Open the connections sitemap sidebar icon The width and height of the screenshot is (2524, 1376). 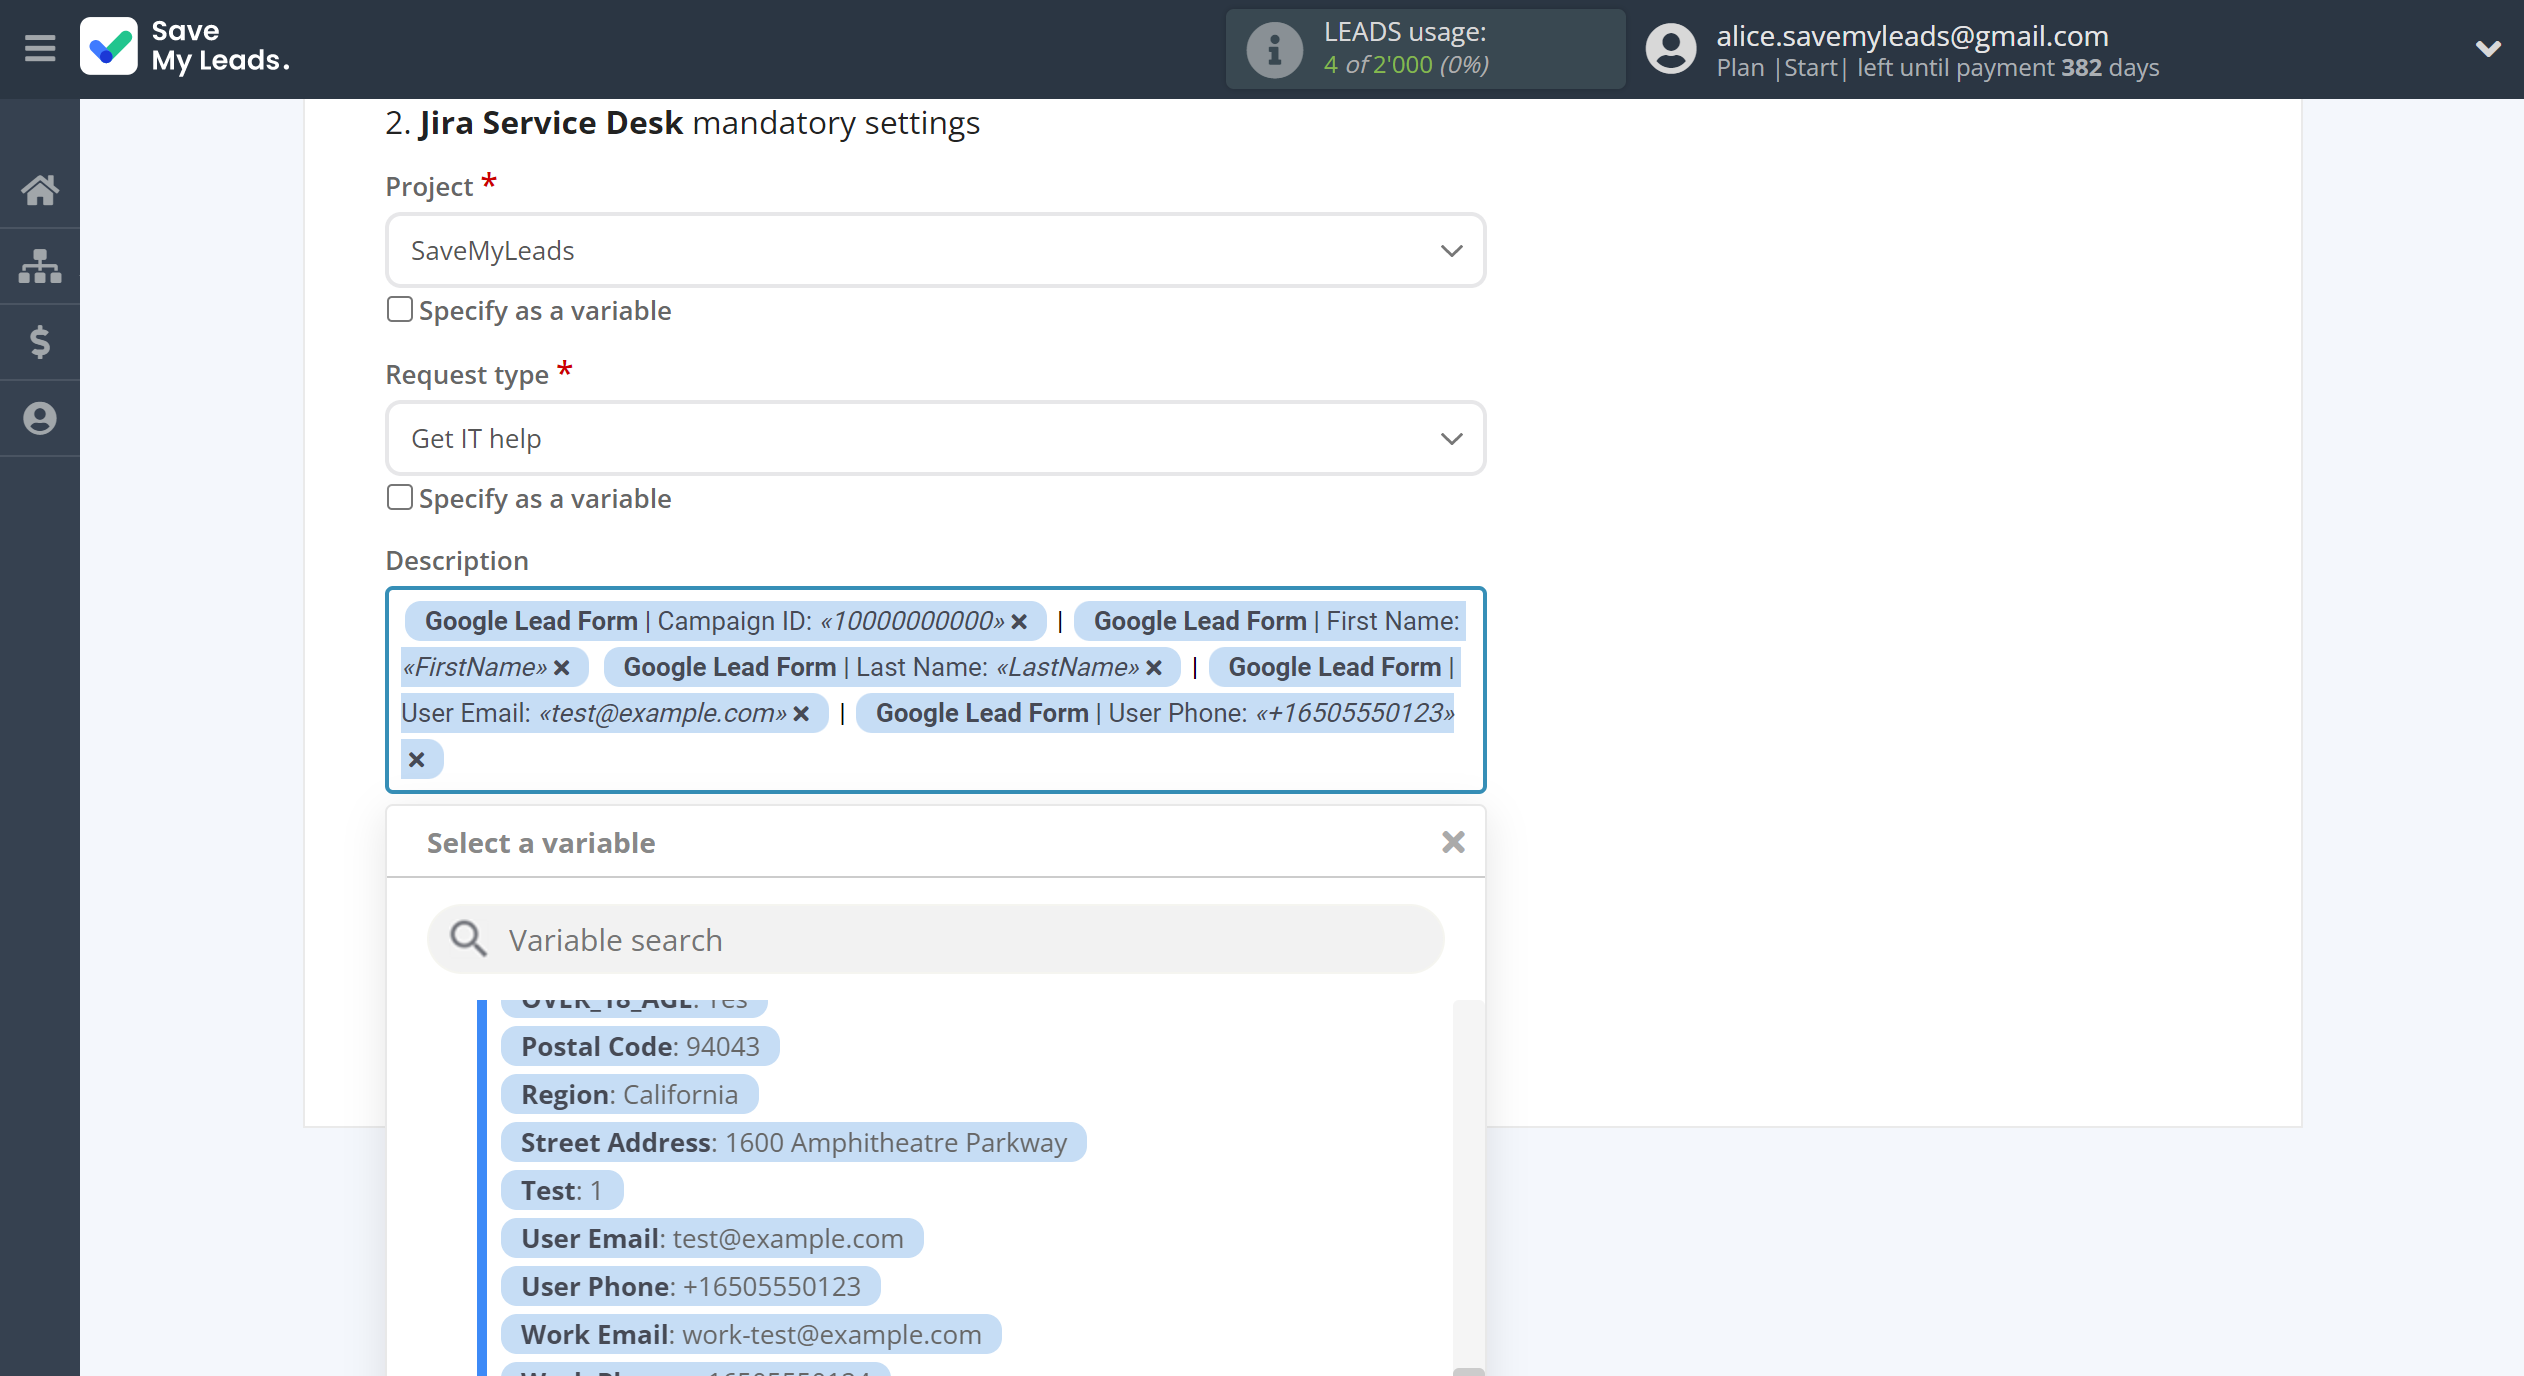40,266
